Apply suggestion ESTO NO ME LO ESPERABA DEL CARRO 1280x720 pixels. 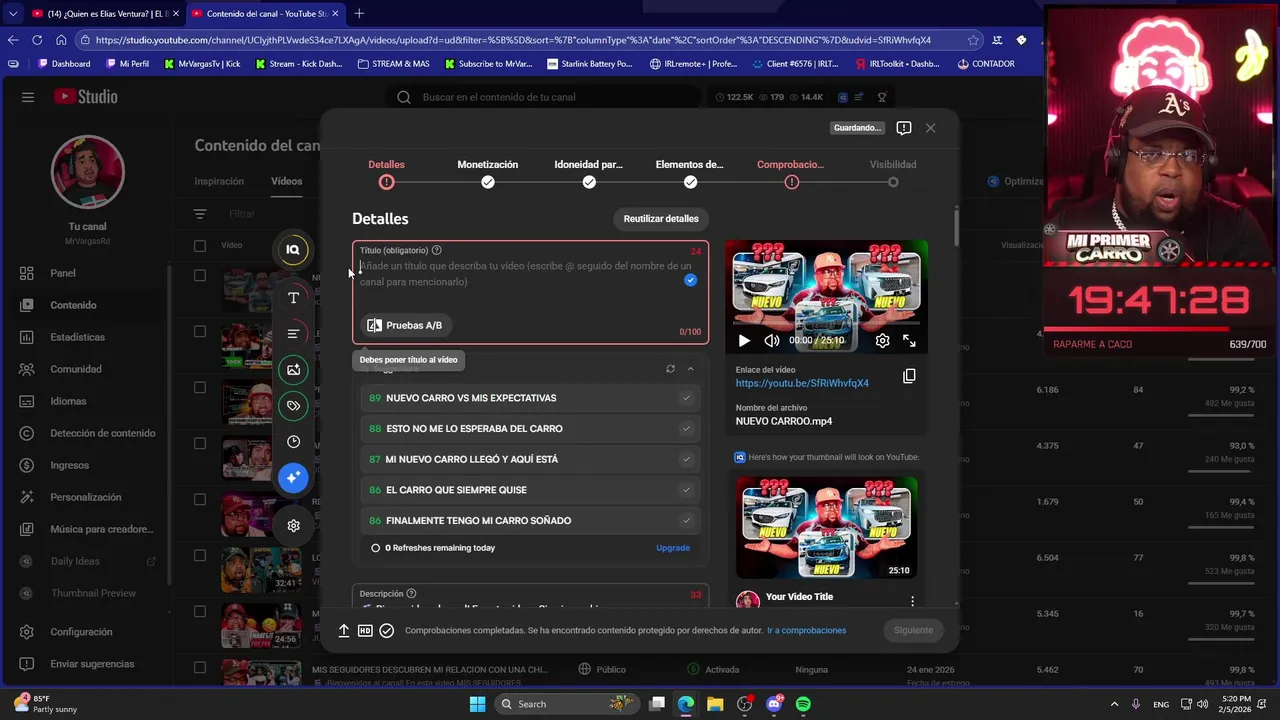pyautogui.click(x=530, y=428)
